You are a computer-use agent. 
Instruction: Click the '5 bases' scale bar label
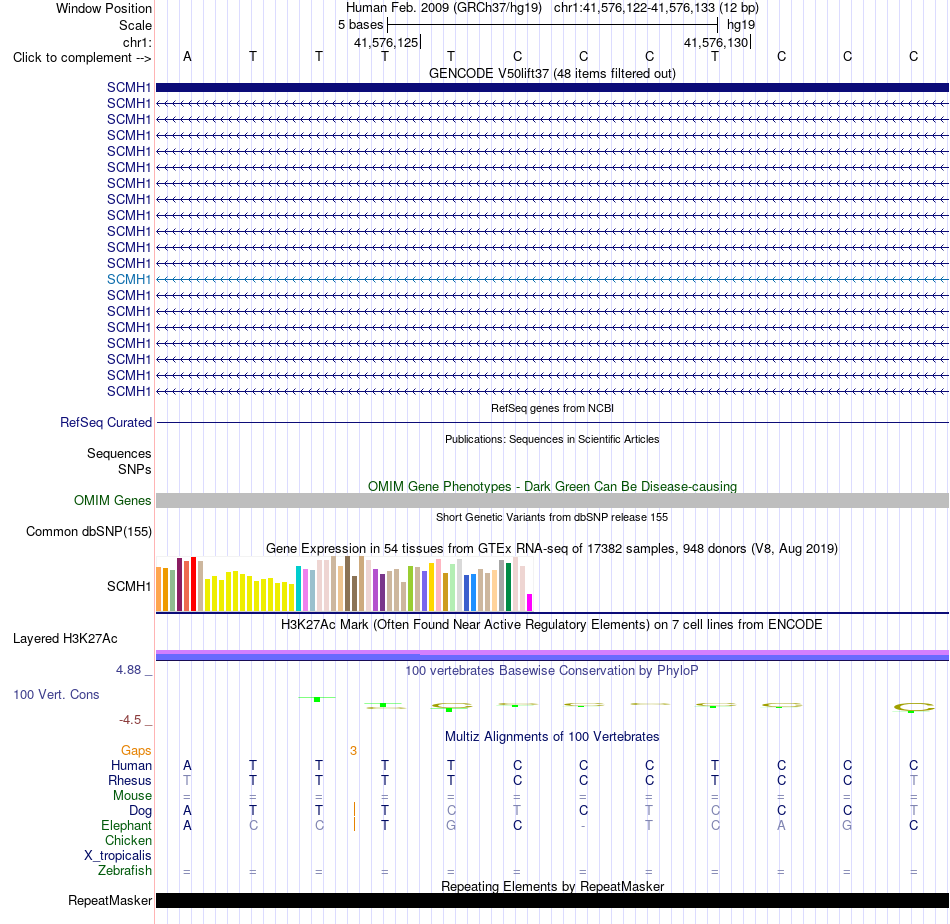pyautogui.click(x=360, y=25)
